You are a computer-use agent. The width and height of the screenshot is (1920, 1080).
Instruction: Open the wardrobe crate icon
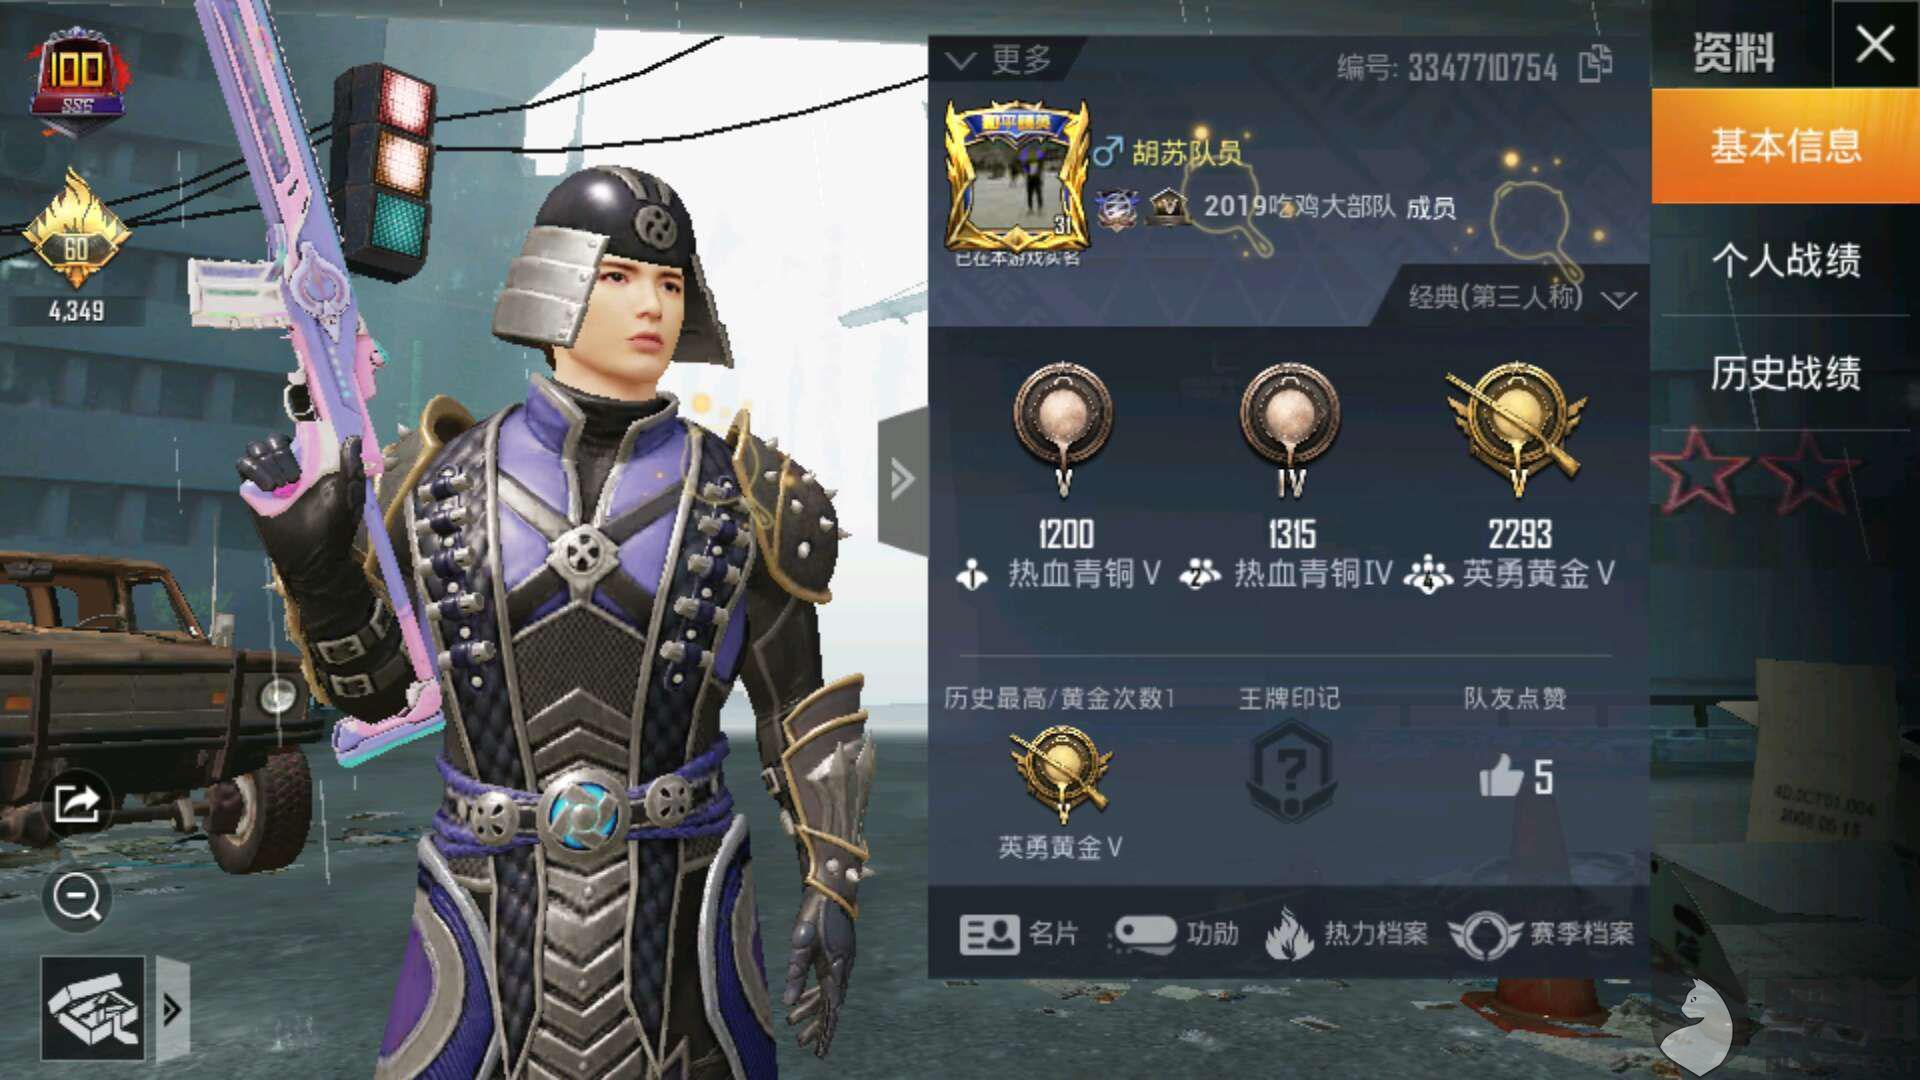point(92,1008)
